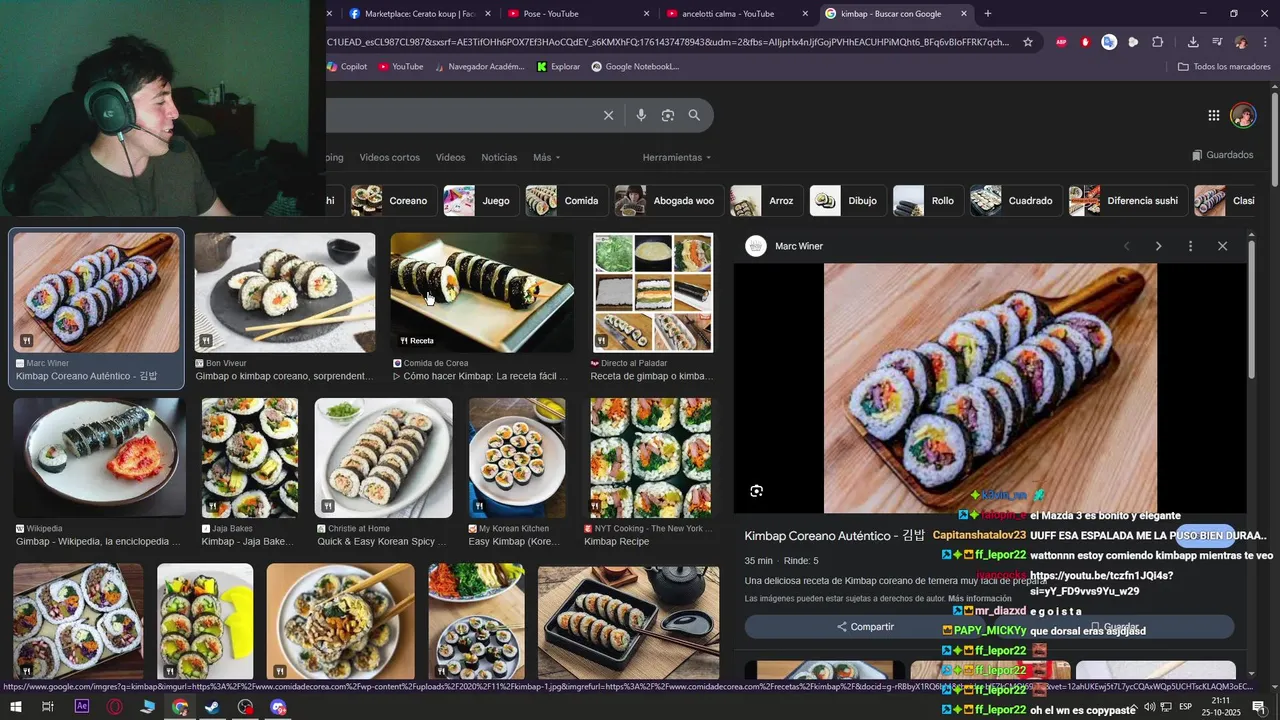Select the Comida suggestion chip

click(x=565, y=200)
